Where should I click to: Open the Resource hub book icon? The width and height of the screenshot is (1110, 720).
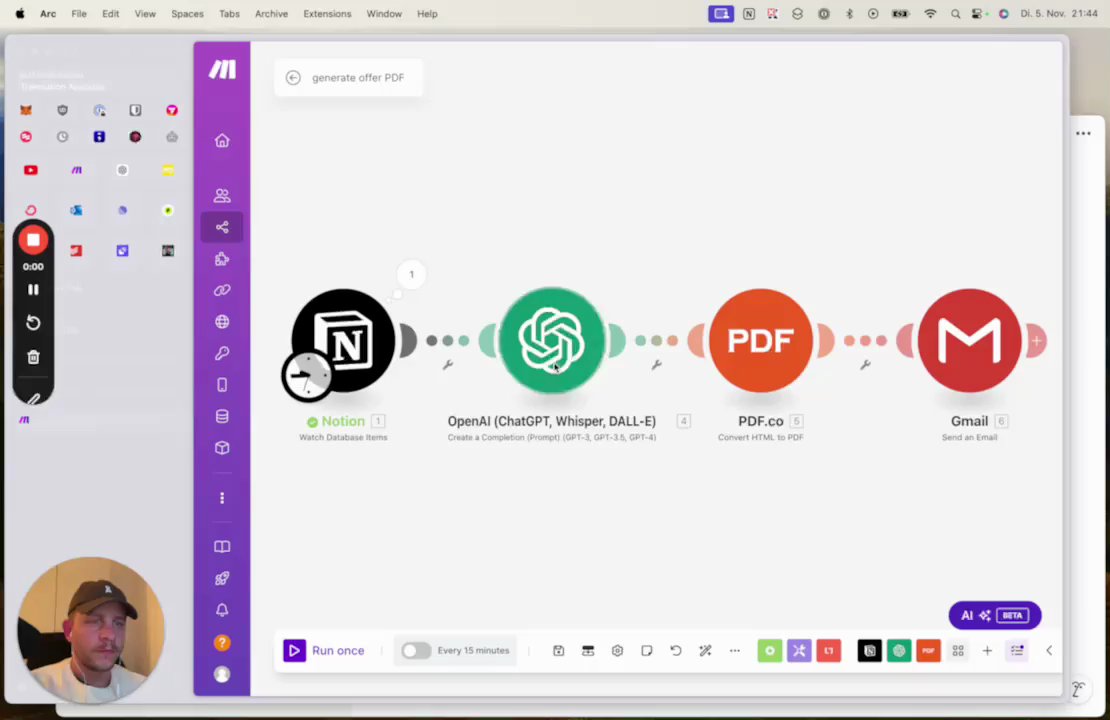[222, 547]
